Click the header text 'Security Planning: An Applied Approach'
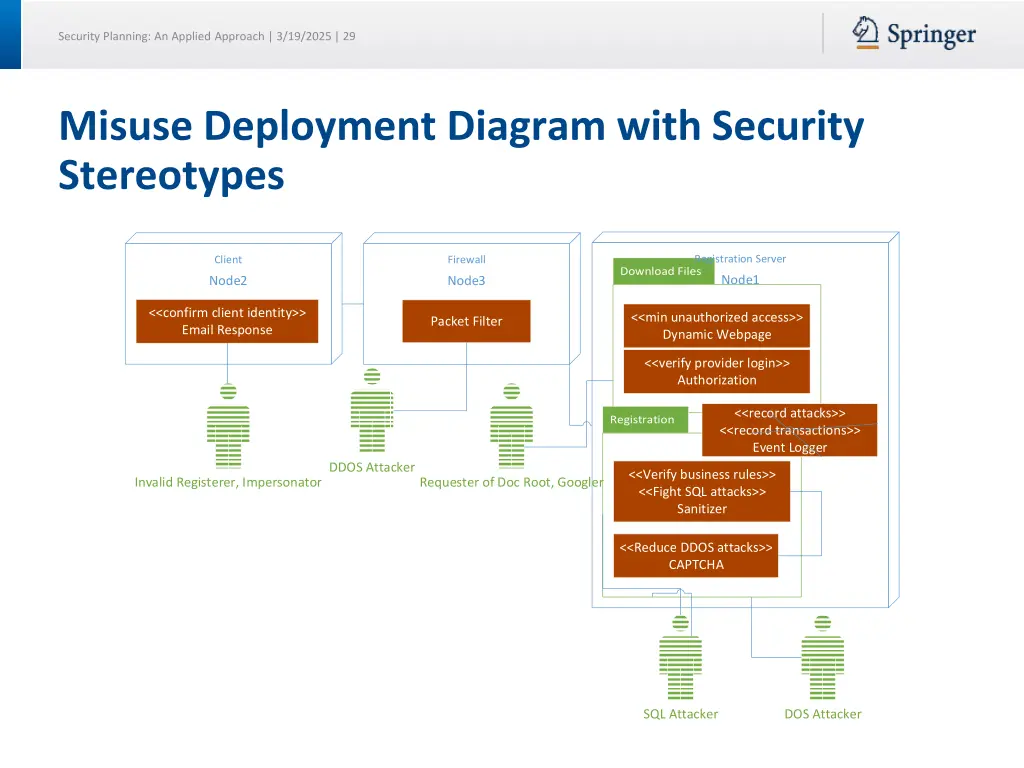The width and height of the screenshot is (1024, 768). click(161, 36)
